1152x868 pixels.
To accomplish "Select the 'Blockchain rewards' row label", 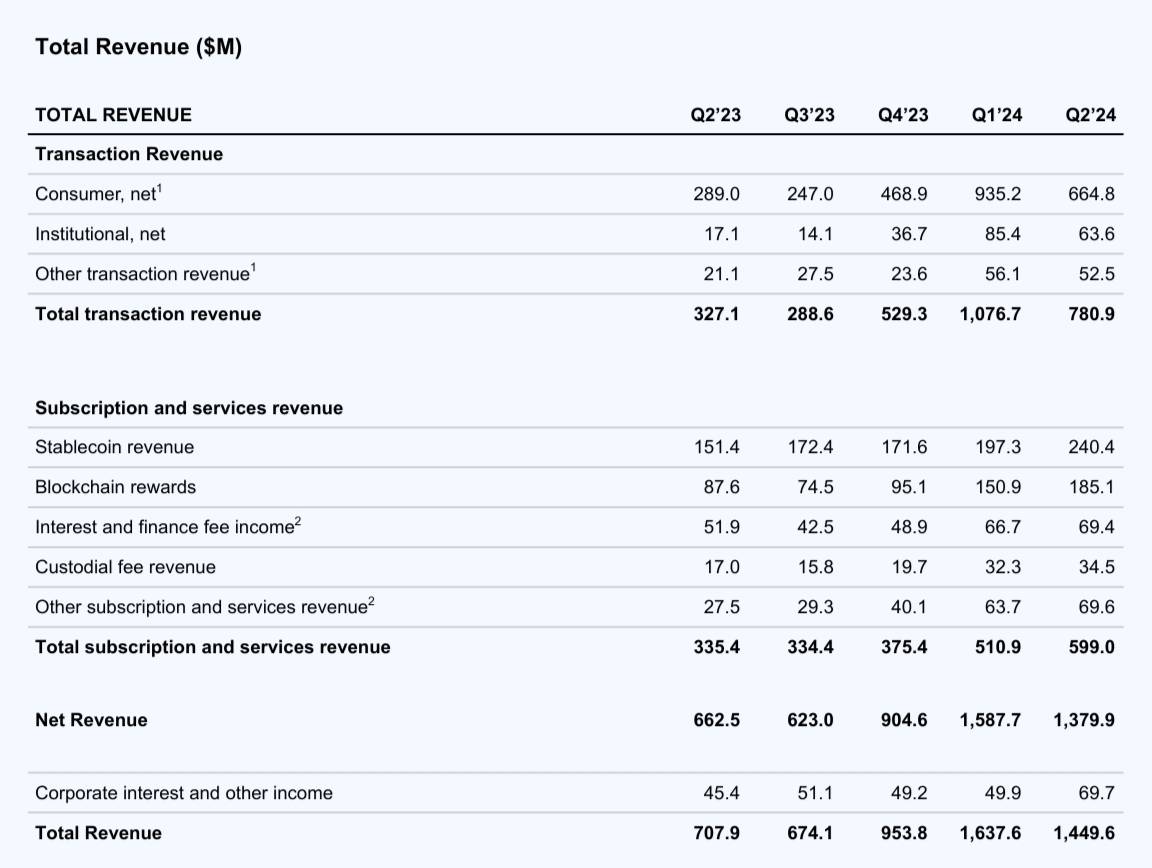I will [x=115, y=487].
